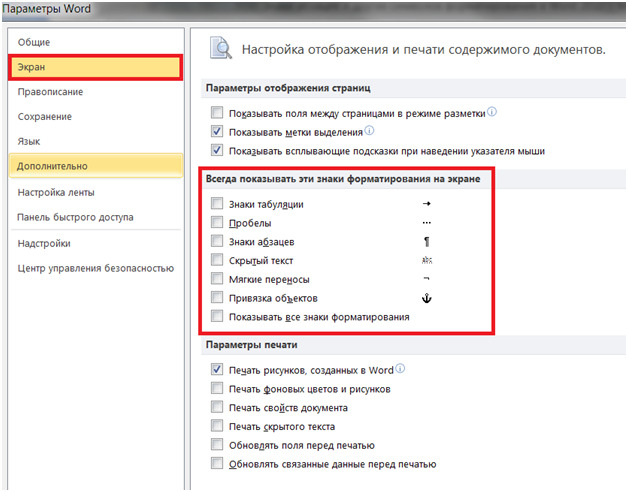Open the Общие category
This screenshot has width=628, height=492.
[x=95, y=42]
